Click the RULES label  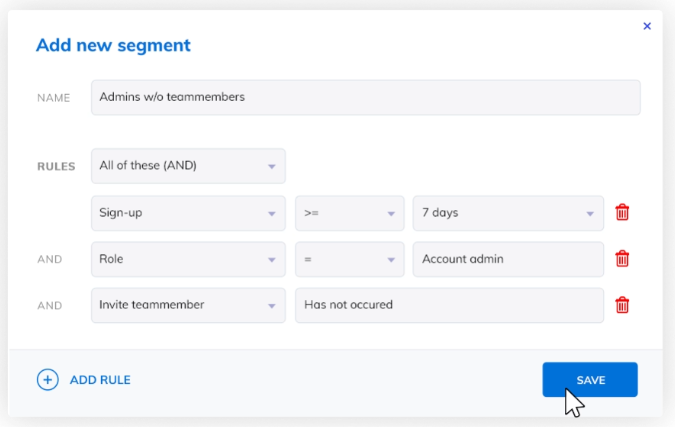tap(56, 166)
